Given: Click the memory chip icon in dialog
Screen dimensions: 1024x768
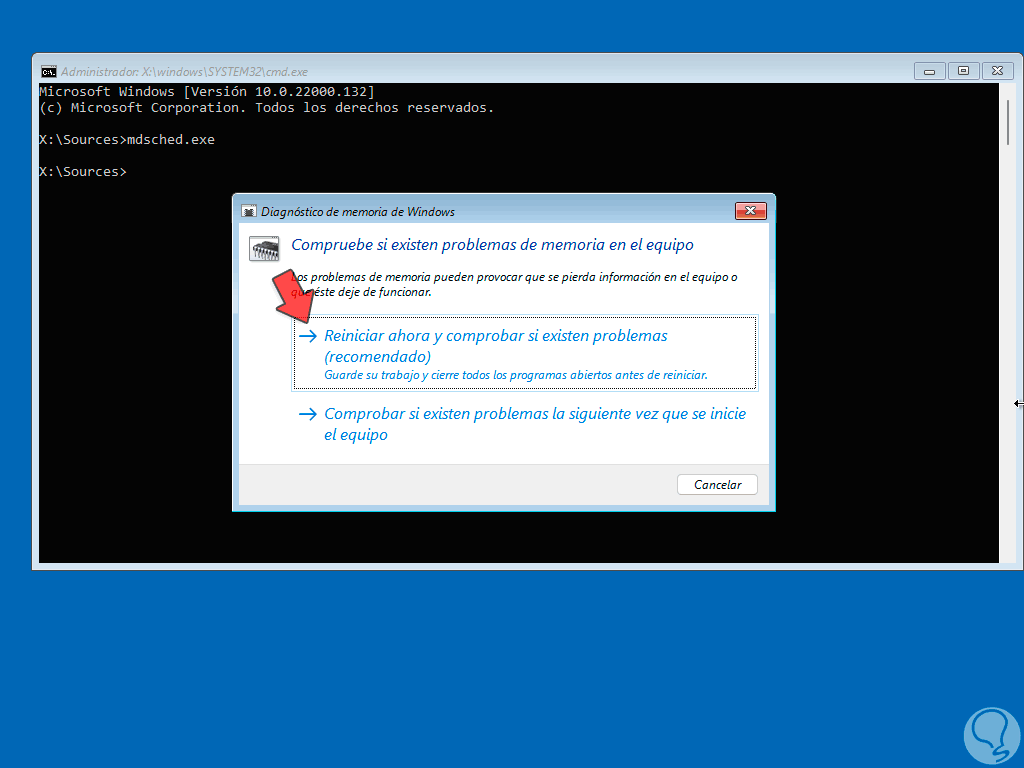Looking at the screenshot, I should coord(264,249).
